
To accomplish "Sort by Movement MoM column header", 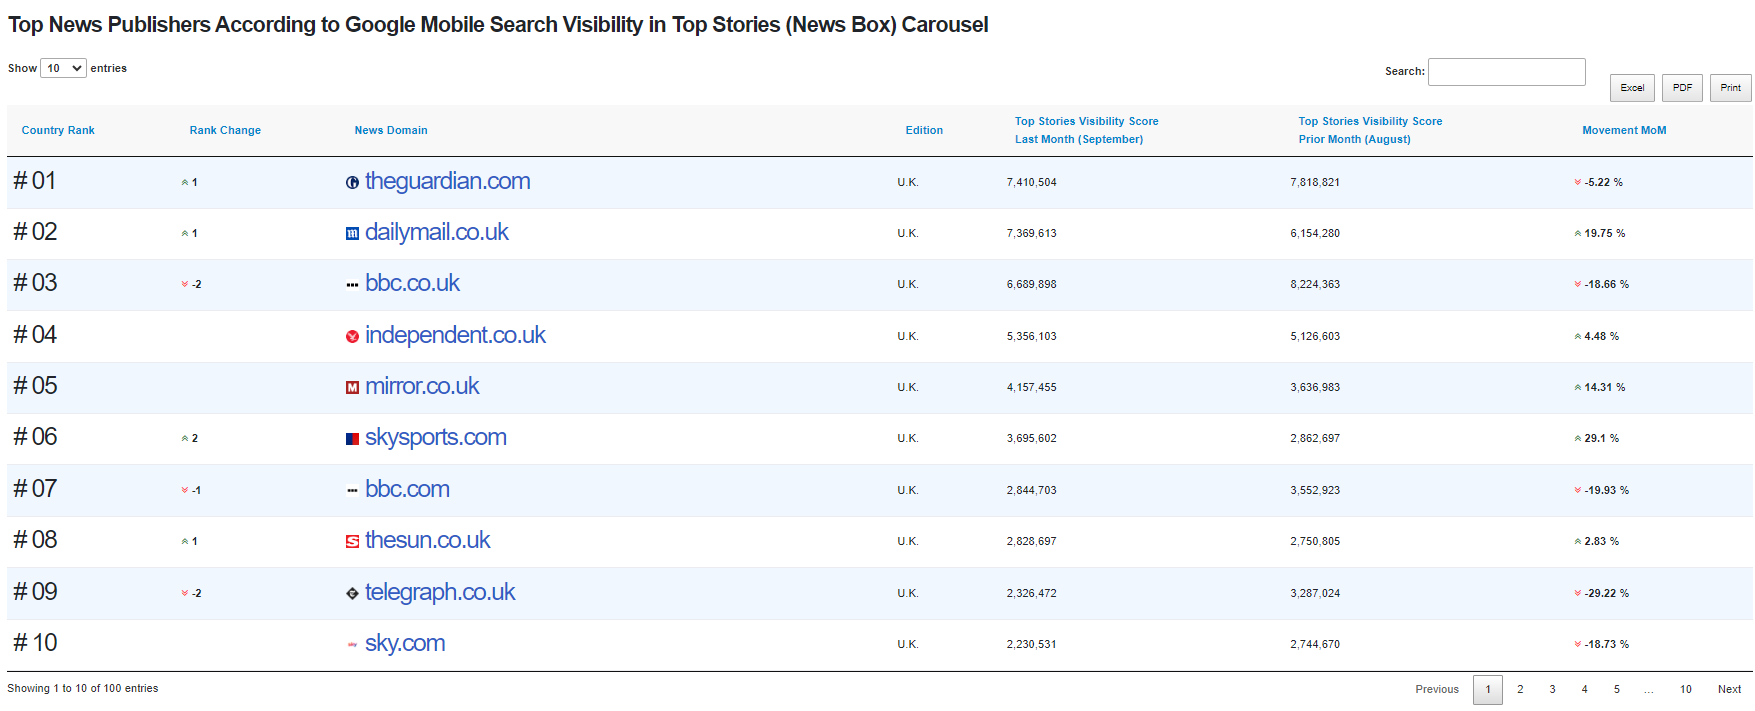I will tap(1624, 130).
